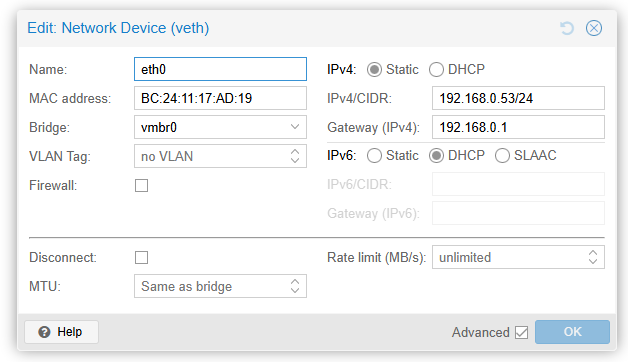Click the Name: label
The height and width of the screenshot is (362, 628).
coord(48,70)
